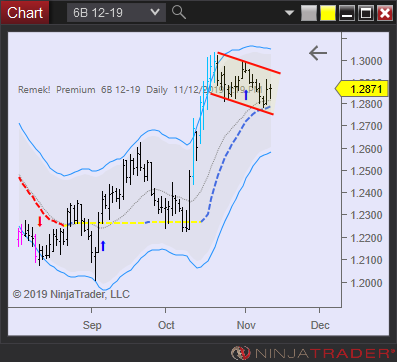Click the 1.2400 price axis label

(366, 193)
